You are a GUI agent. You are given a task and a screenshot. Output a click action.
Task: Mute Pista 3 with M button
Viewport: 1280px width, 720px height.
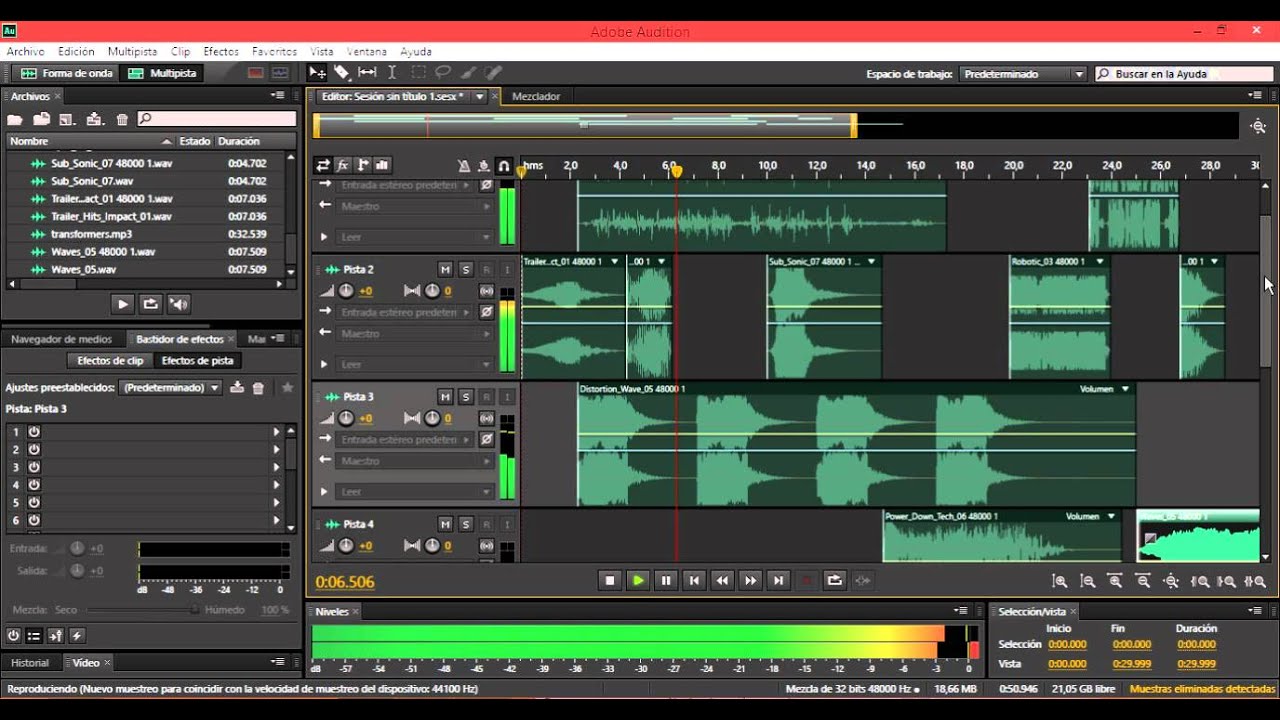coord(445,397)
